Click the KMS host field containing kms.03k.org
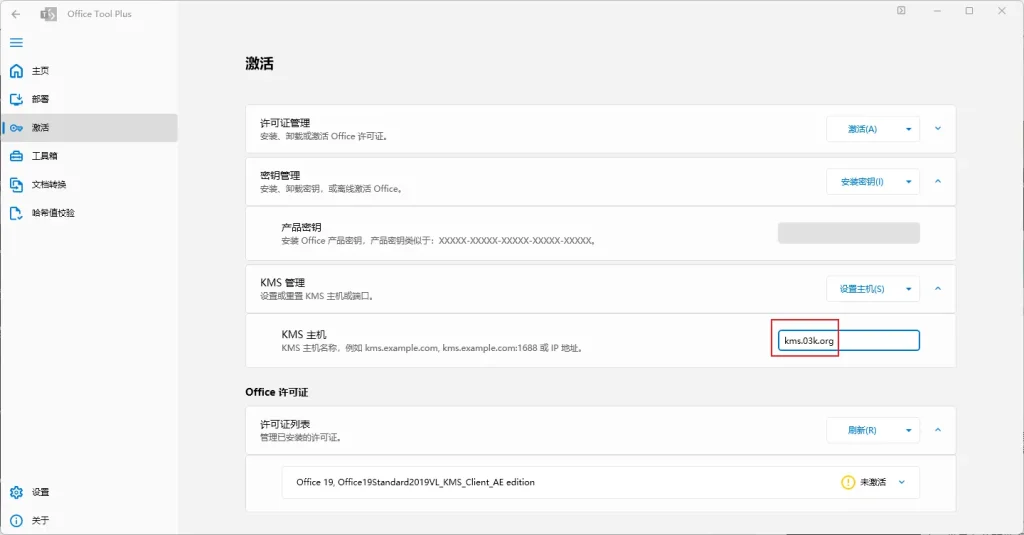This screenshot has width=1024, height=535. click(848, 340)
